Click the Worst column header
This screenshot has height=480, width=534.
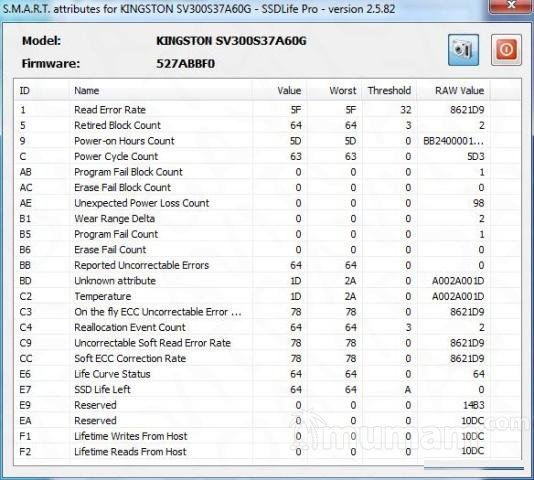334,91
